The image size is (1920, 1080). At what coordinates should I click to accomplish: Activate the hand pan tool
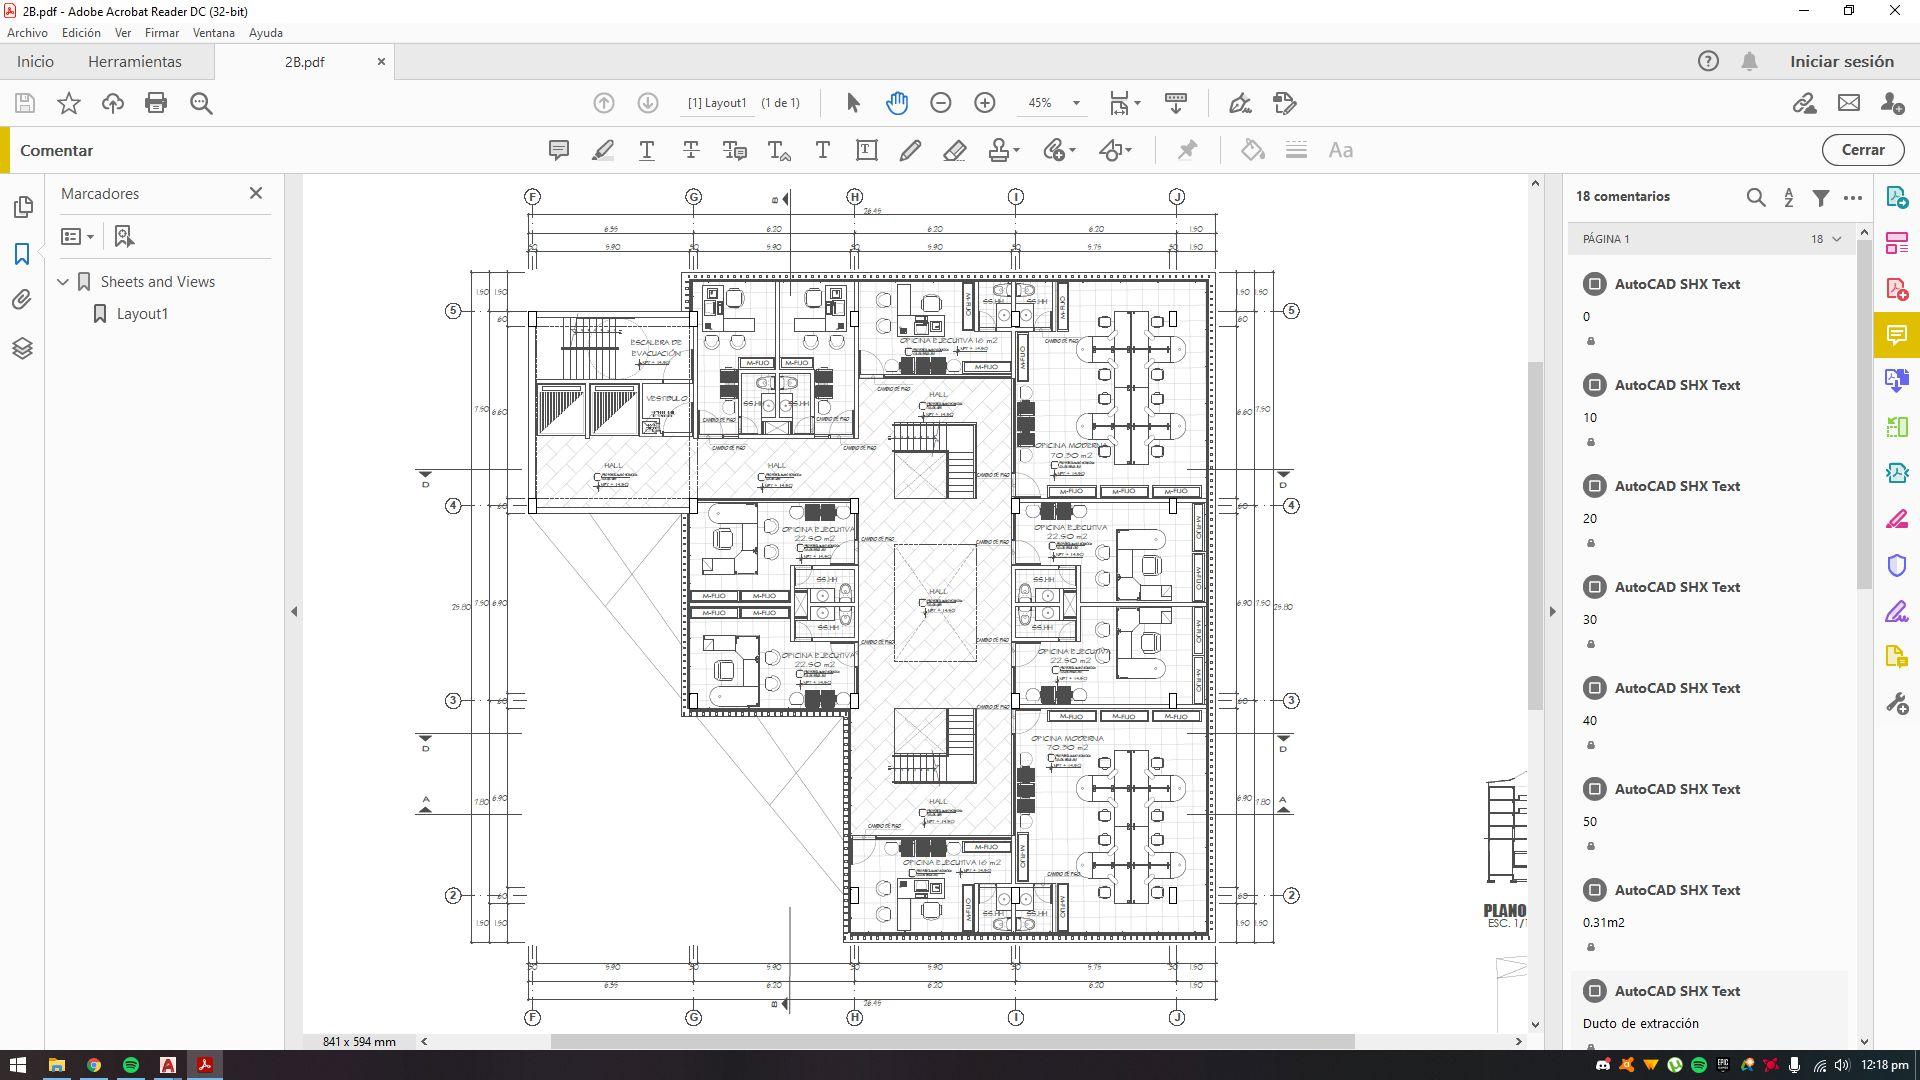pos(897,103)
